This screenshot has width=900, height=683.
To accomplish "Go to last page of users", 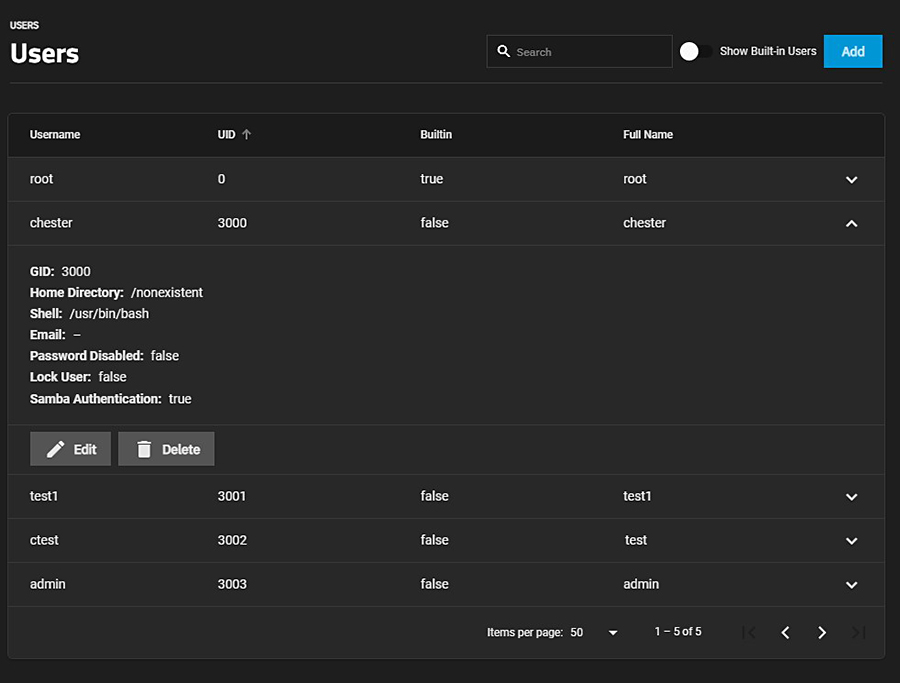I will [x=859, y=632].
